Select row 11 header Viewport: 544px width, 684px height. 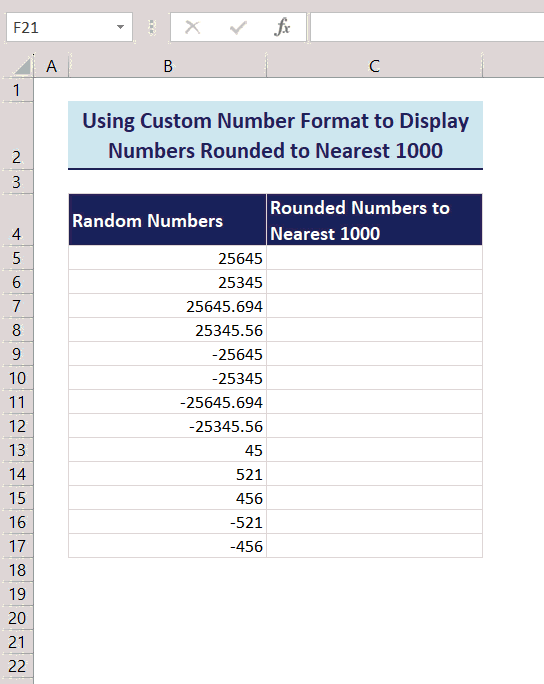click(x=17, y=402)
